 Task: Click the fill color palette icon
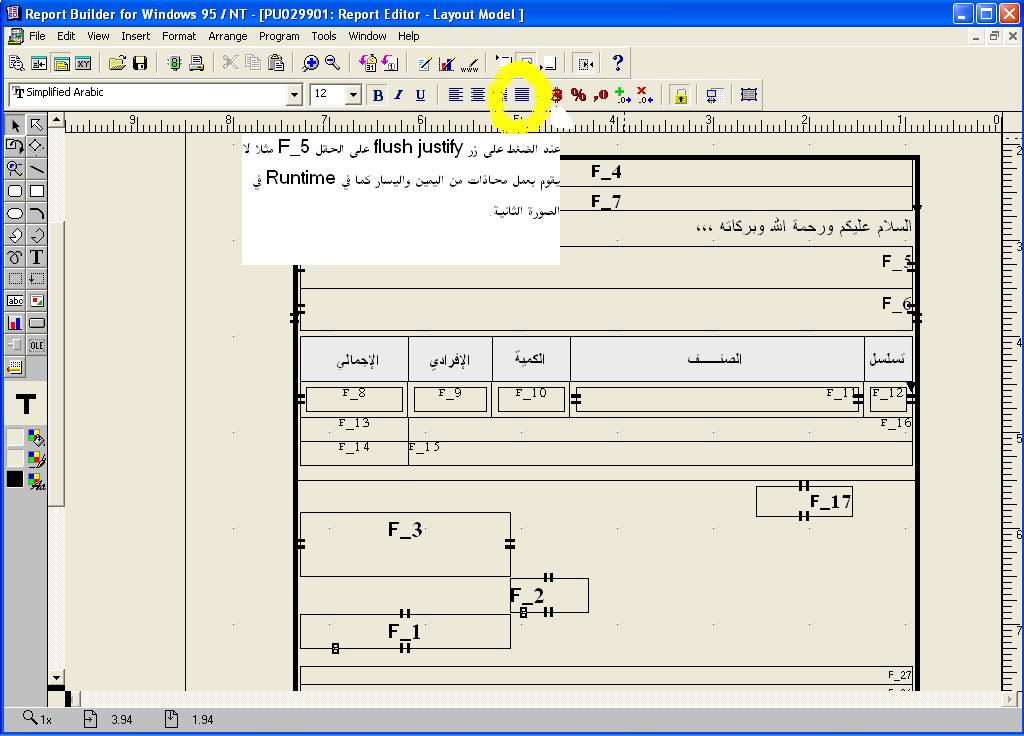(37, 437)
